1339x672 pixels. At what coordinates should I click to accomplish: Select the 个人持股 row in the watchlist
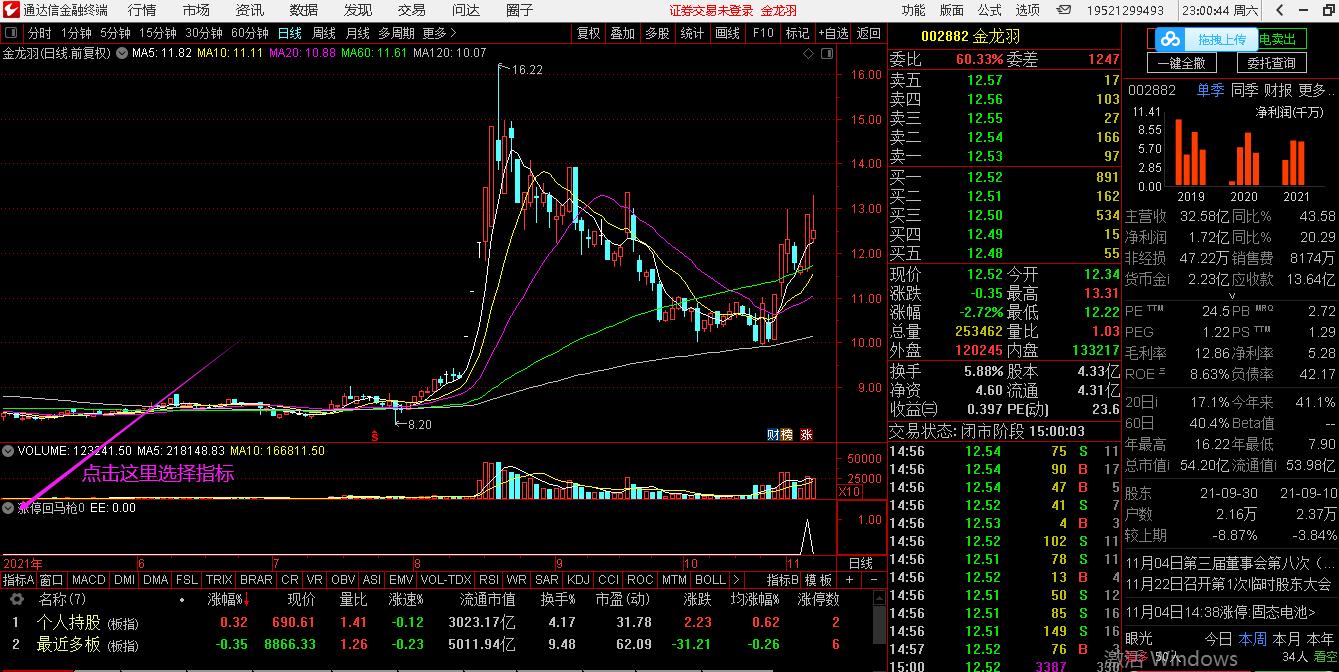[68, 622]
